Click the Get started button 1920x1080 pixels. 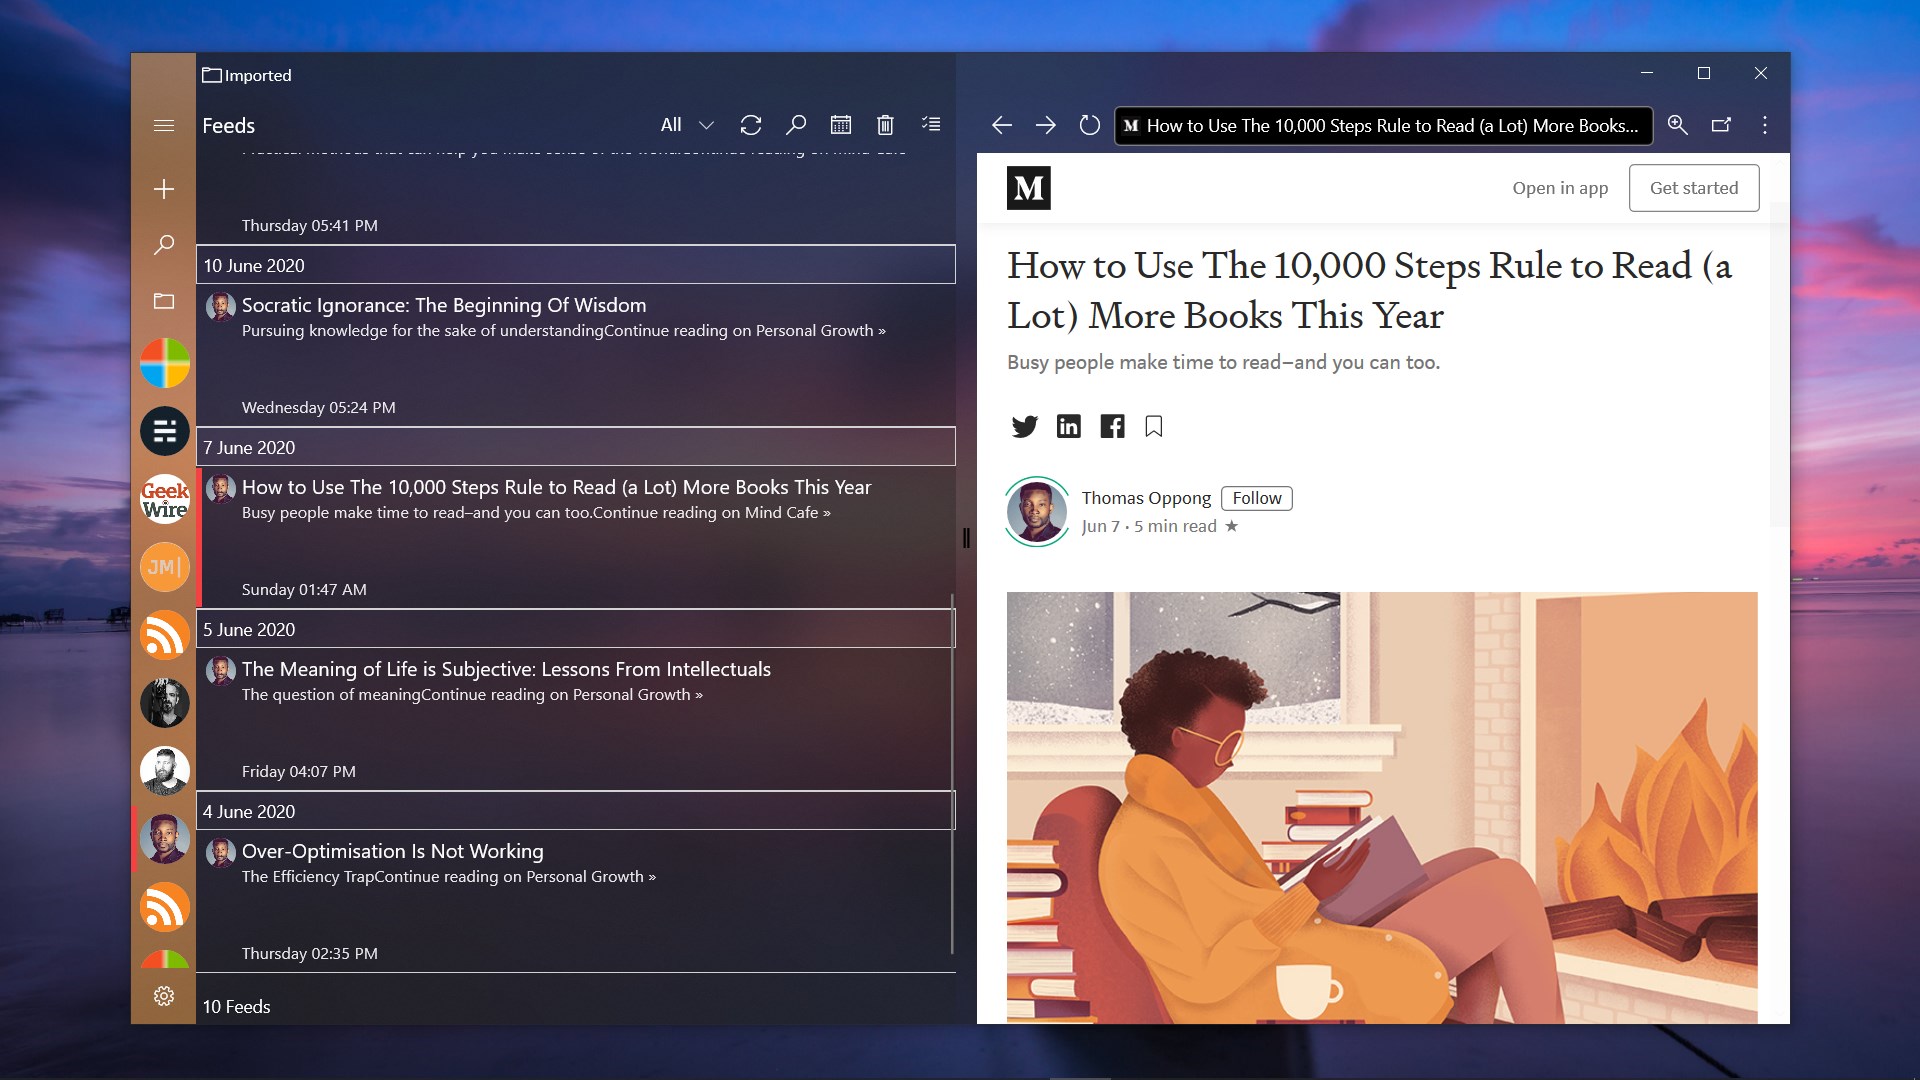click(x=1693, y=188)
